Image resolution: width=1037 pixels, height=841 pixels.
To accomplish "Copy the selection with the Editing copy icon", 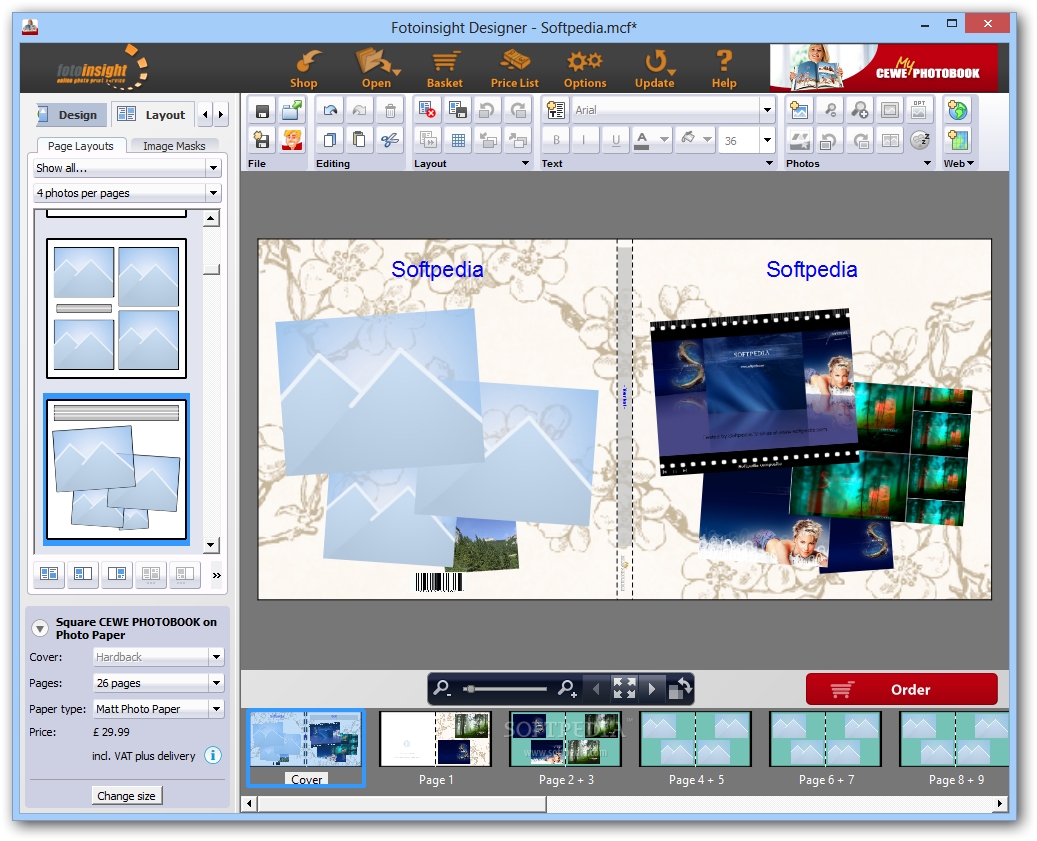I will (329, 140).
